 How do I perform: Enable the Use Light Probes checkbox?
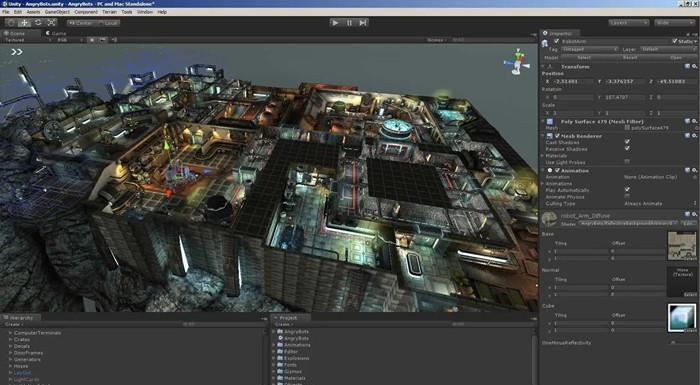pyautogui.click(x=627, y=162)
